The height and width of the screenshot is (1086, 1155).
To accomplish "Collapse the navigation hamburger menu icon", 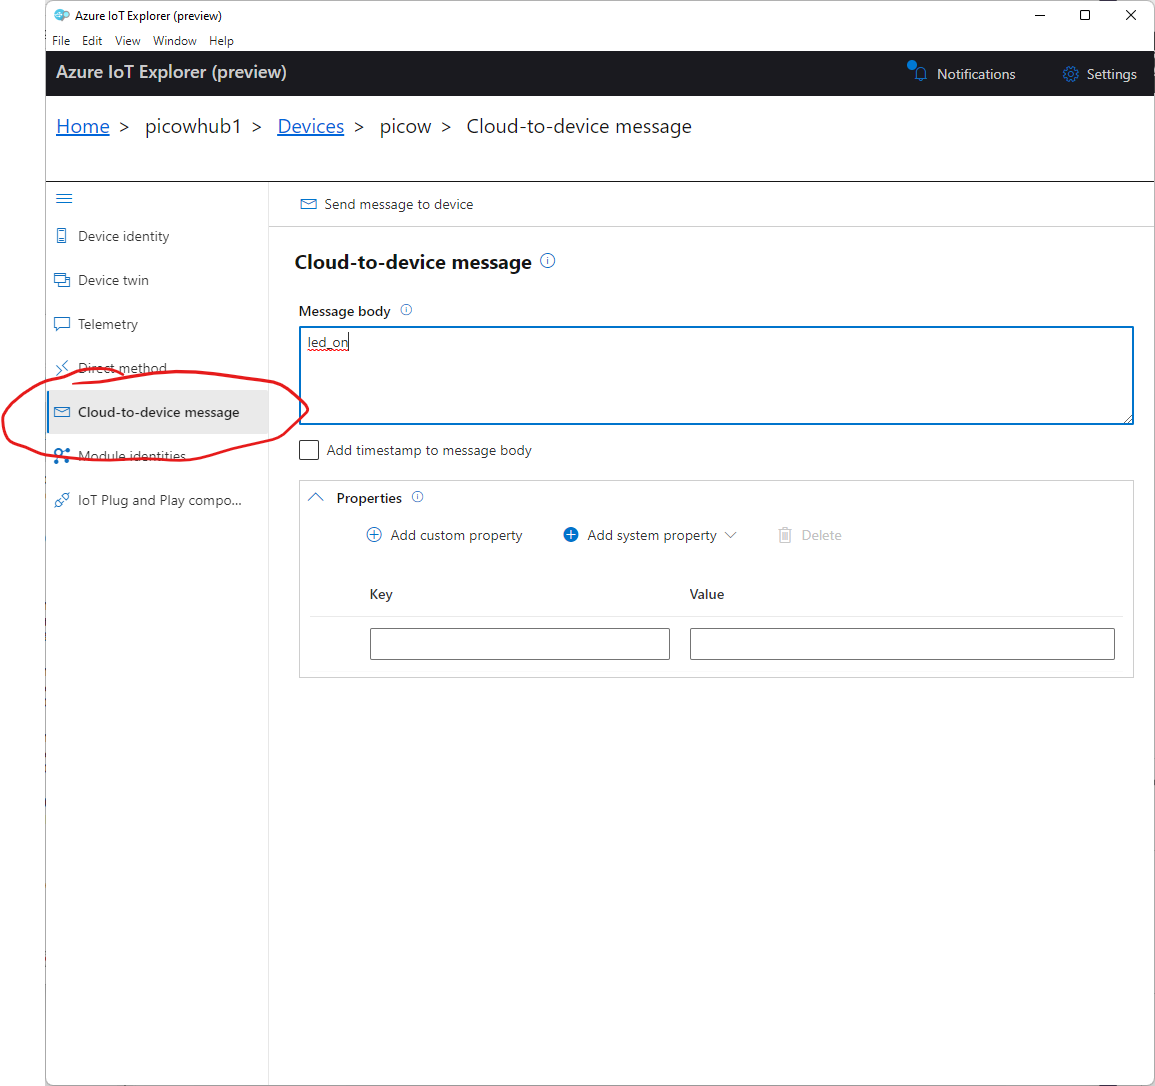I will [64, 198].
